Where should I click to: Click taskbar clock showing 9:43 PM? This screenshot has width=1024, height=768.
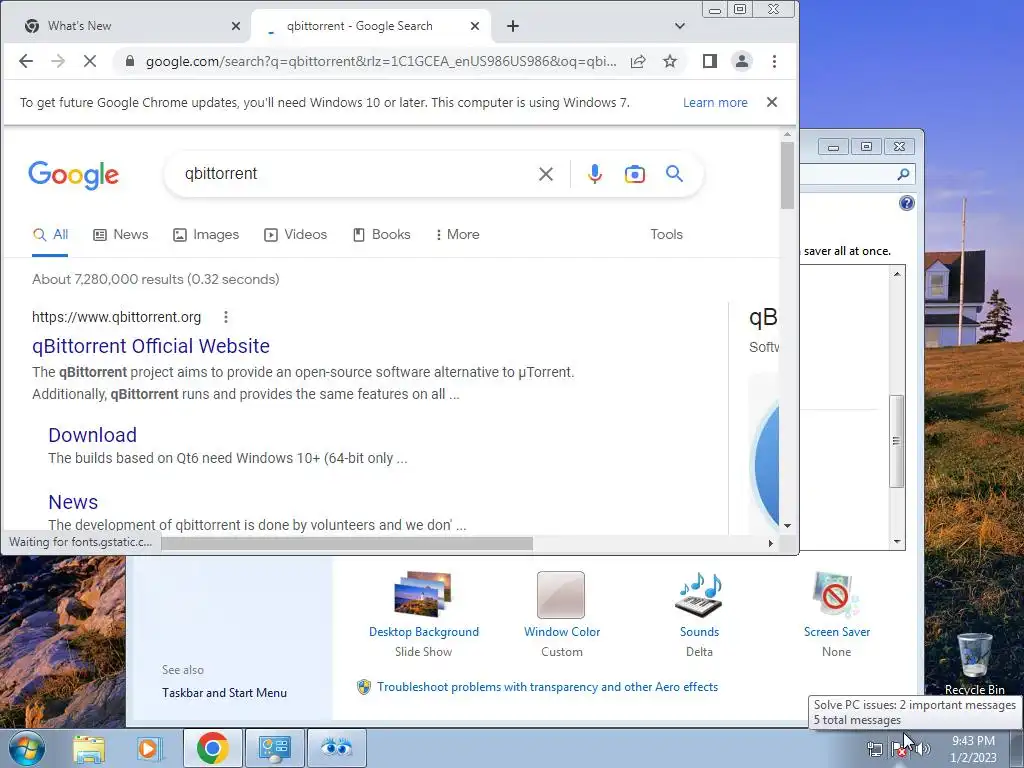point(973,748)
